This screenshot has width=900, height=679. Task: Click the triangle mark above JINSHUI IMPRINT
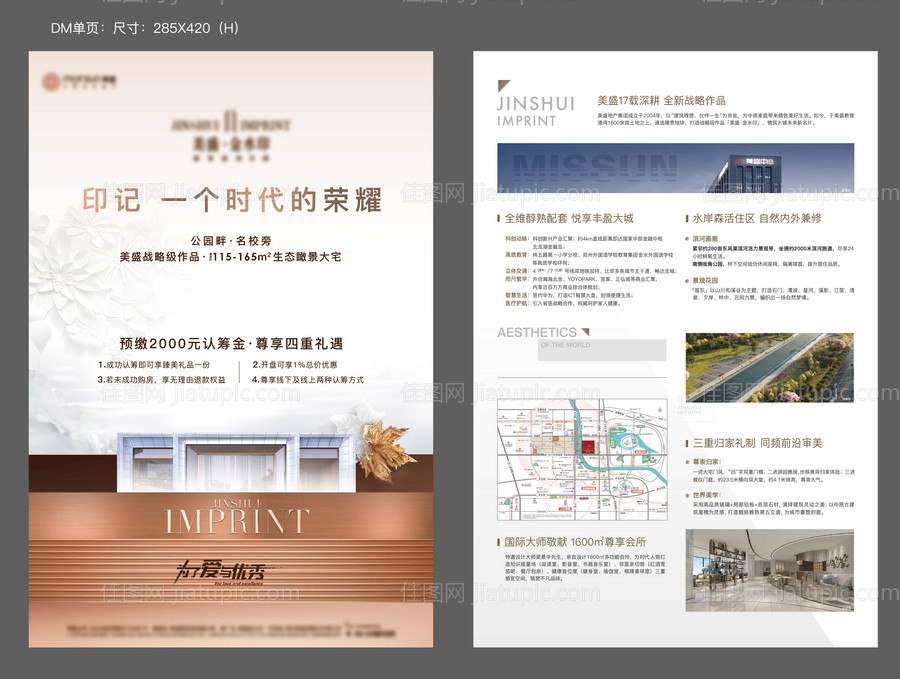click(504, 87)
